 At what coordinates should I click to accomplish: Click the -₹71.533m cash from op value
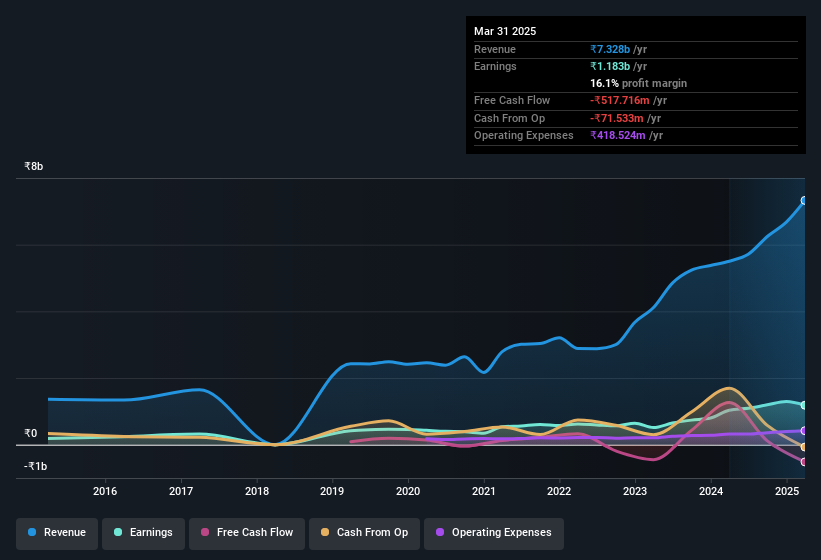pos(617,118)
